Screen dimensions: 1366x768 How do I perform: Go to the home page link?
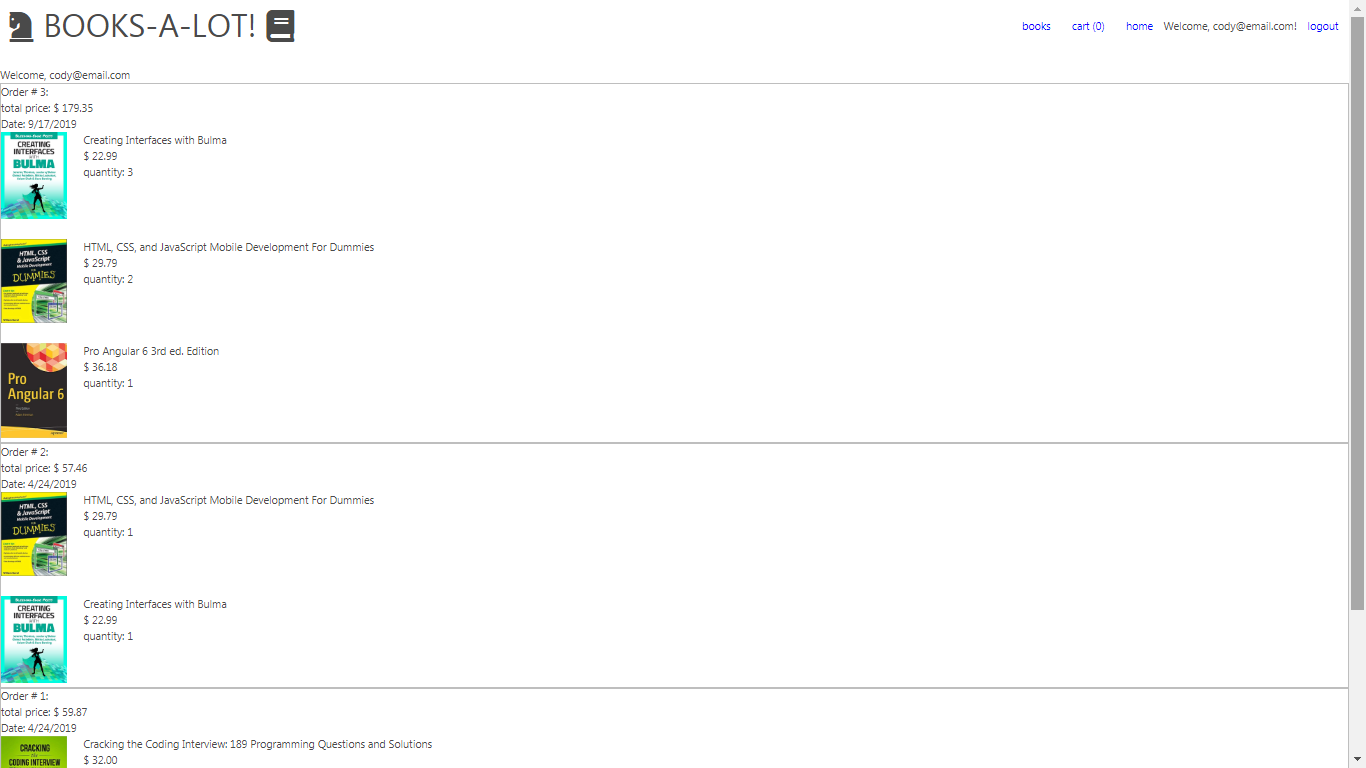(x=1139, y=26)
